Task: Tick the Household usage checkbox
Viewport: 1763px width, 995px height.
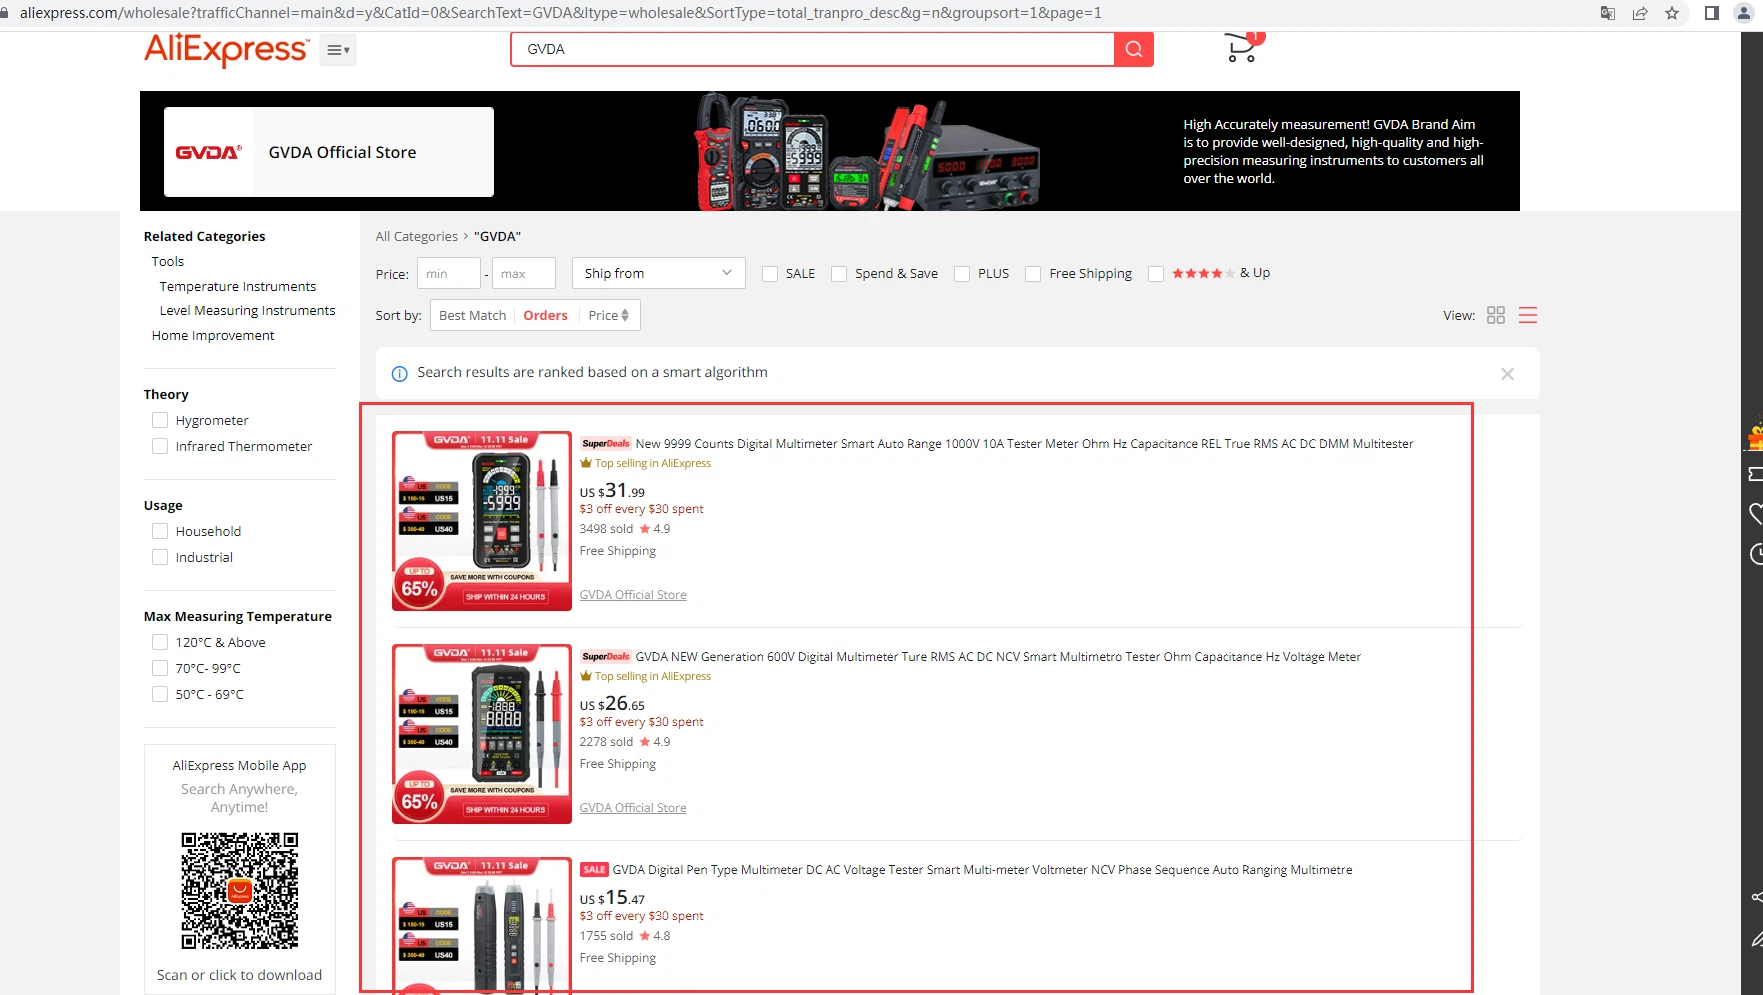Action: point(160,531)
